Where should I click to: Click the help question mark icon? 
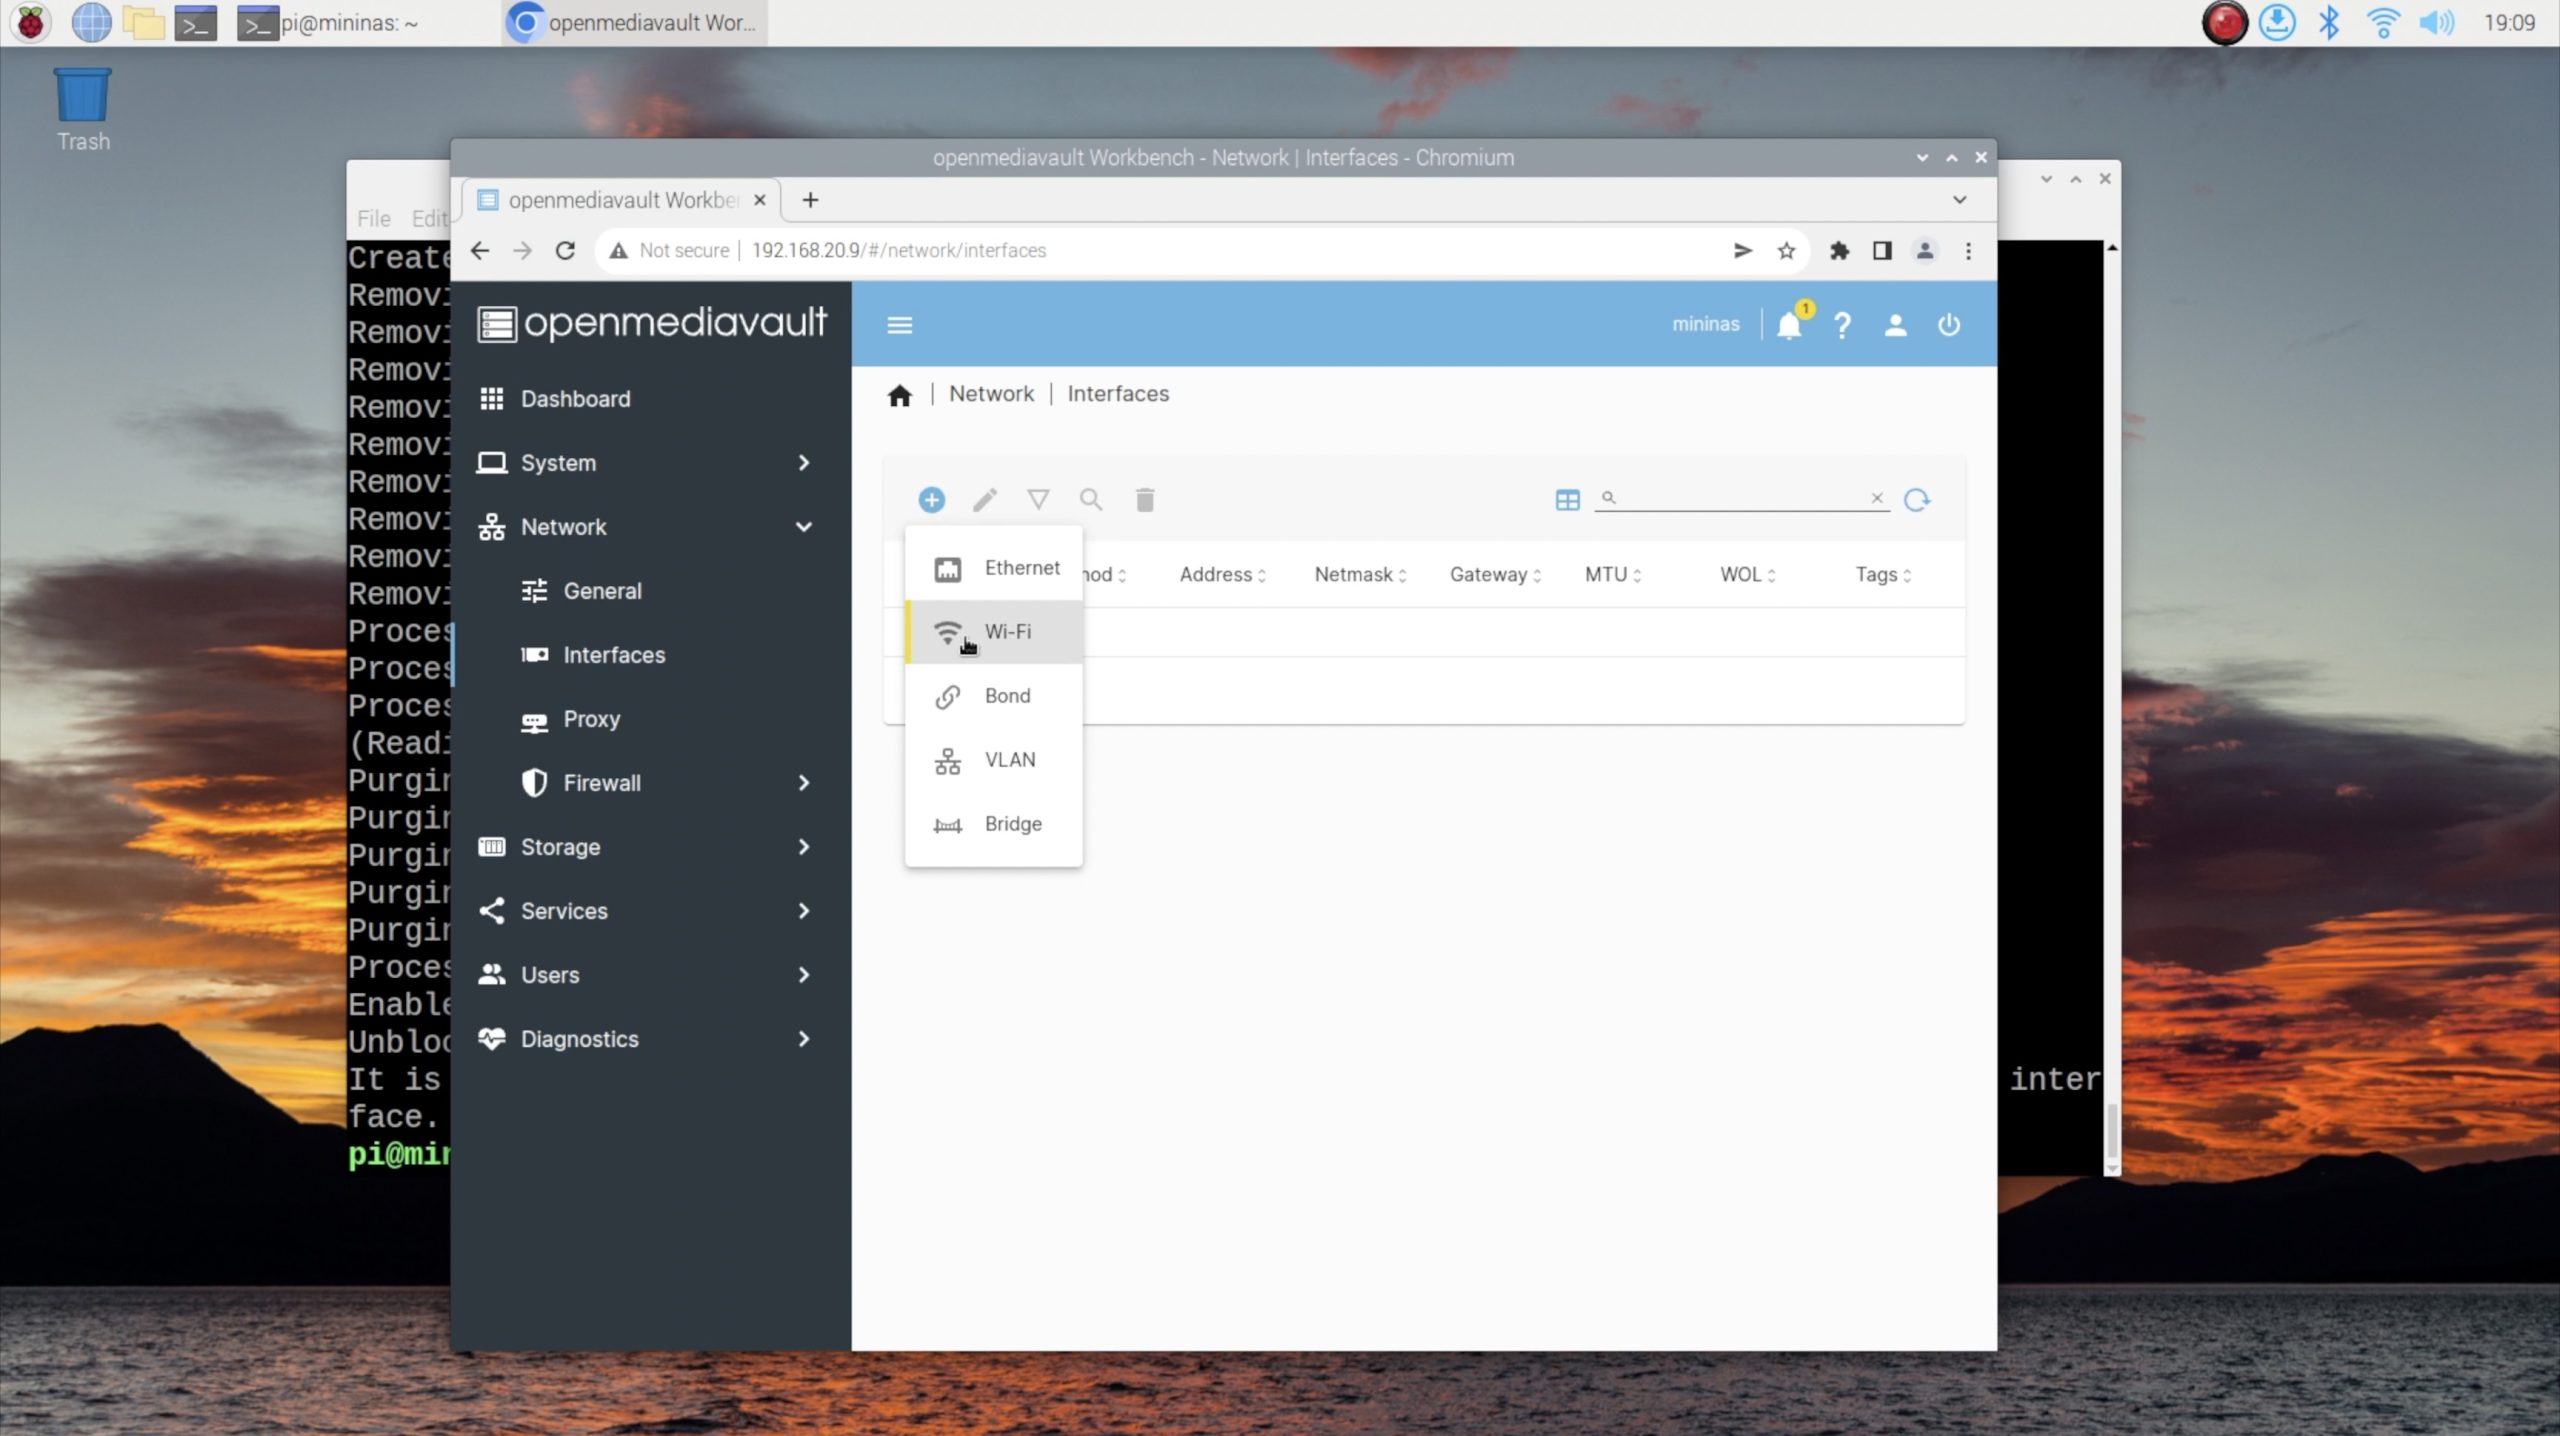pos(1842,325)
